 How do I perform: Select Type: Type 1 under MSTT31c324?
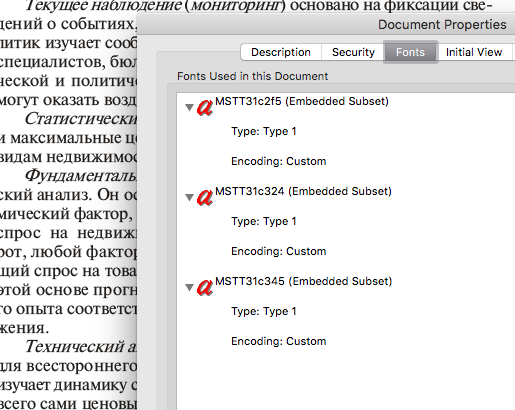pos(264,221)
